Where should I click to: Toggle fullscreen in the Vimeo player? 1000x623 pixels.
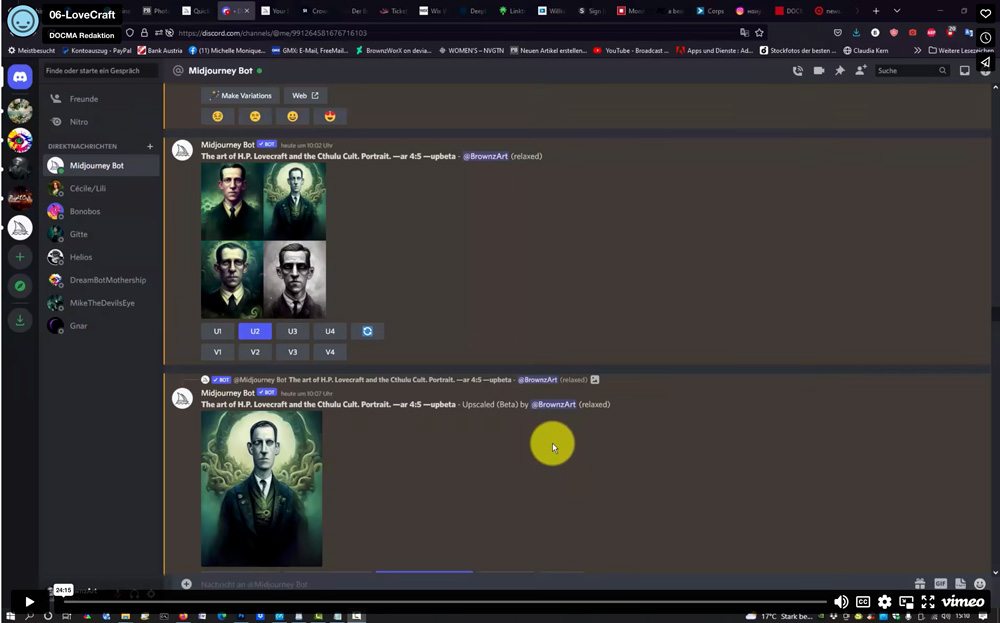(x=928, y=601)
